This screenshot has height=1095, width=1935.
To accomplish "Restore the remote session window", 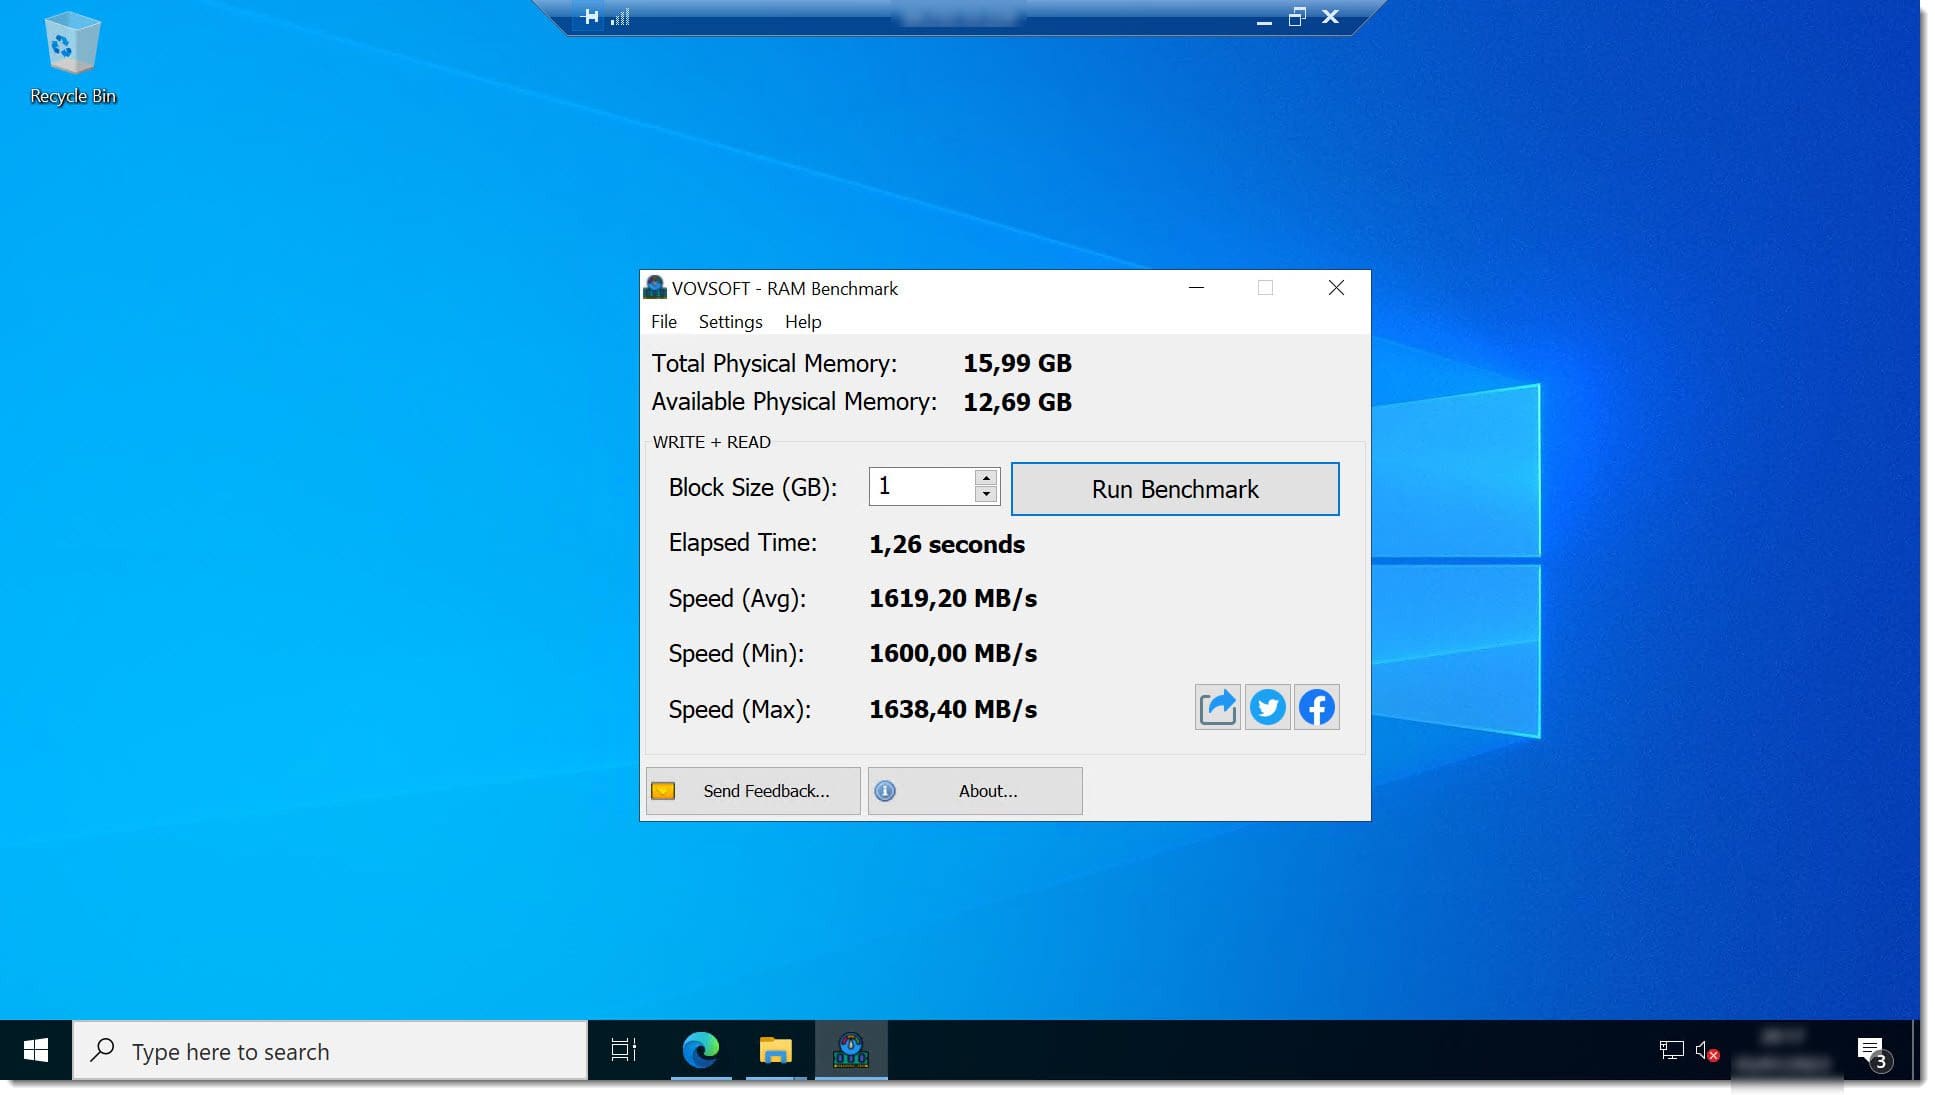I will click(x=1297, y=16).
